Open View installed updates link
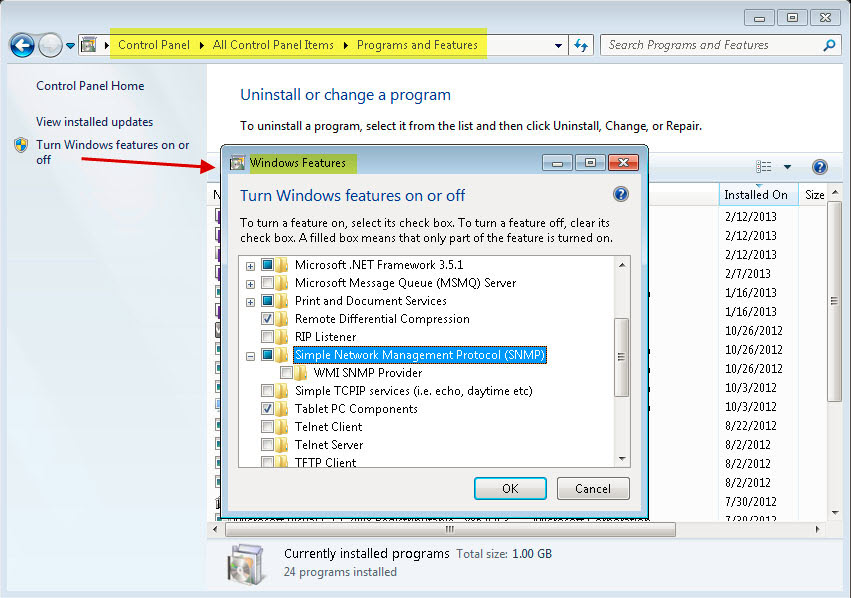The width and height of the screenshot is (851, 598). tap(94, 122)
